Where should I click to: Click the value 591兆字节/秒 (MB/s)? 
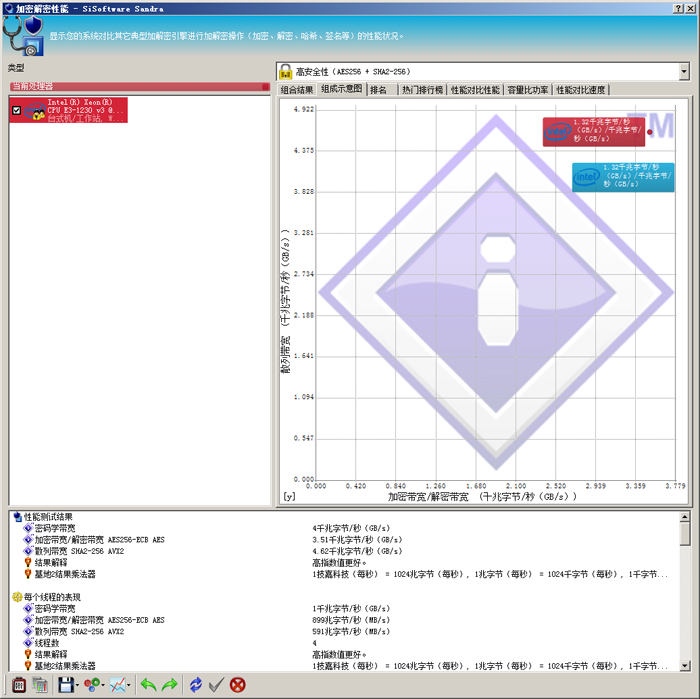click(351, 632)
